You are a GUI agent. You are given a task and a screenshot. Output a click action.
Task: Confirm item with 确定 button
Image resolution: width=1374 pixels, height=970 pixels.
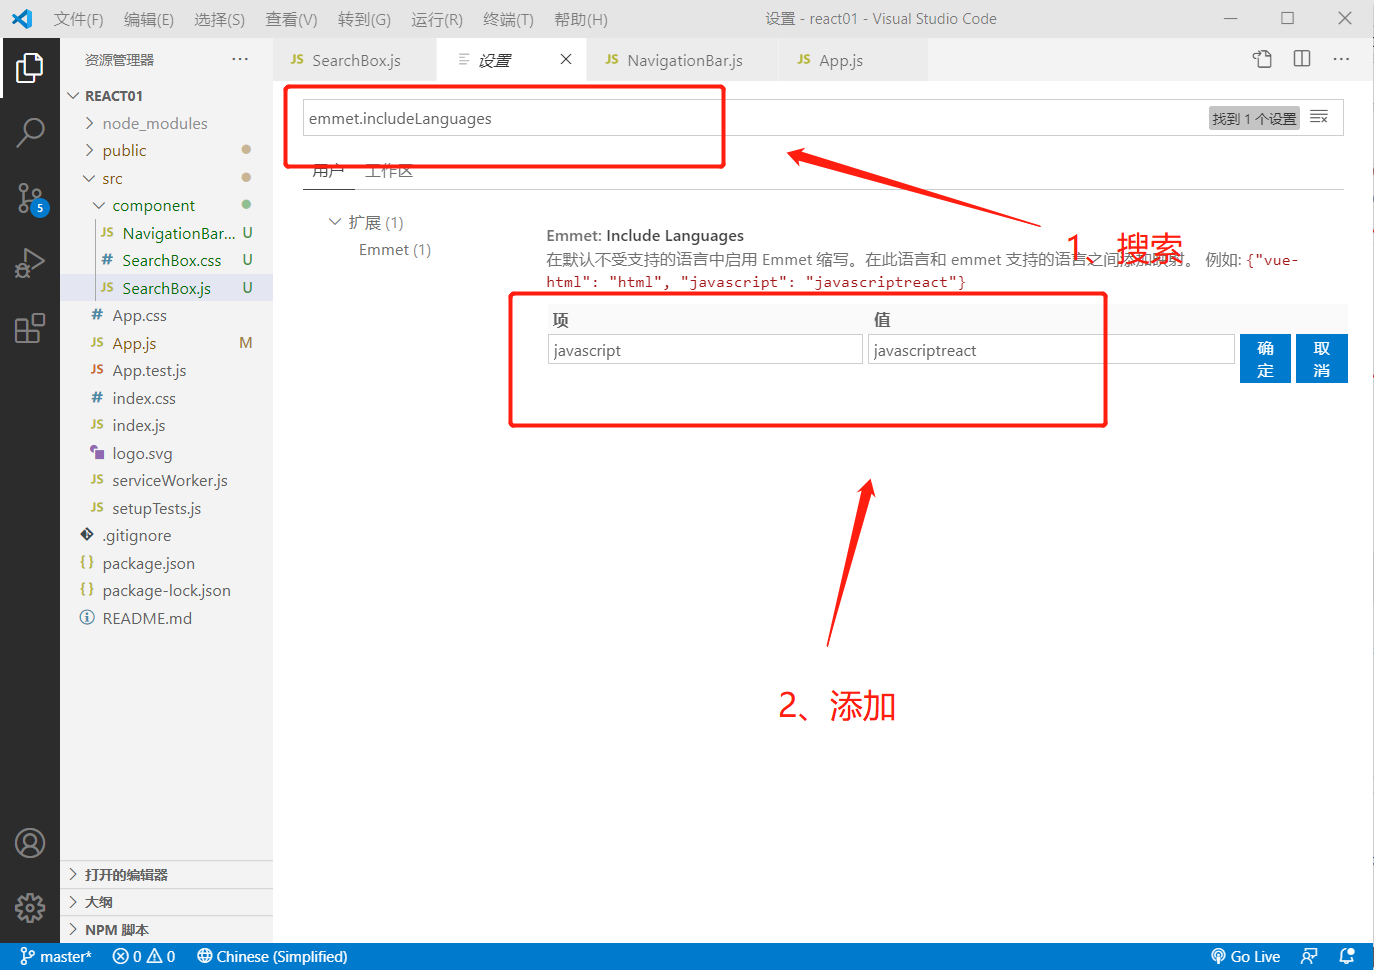click(x=1265, y=358)
